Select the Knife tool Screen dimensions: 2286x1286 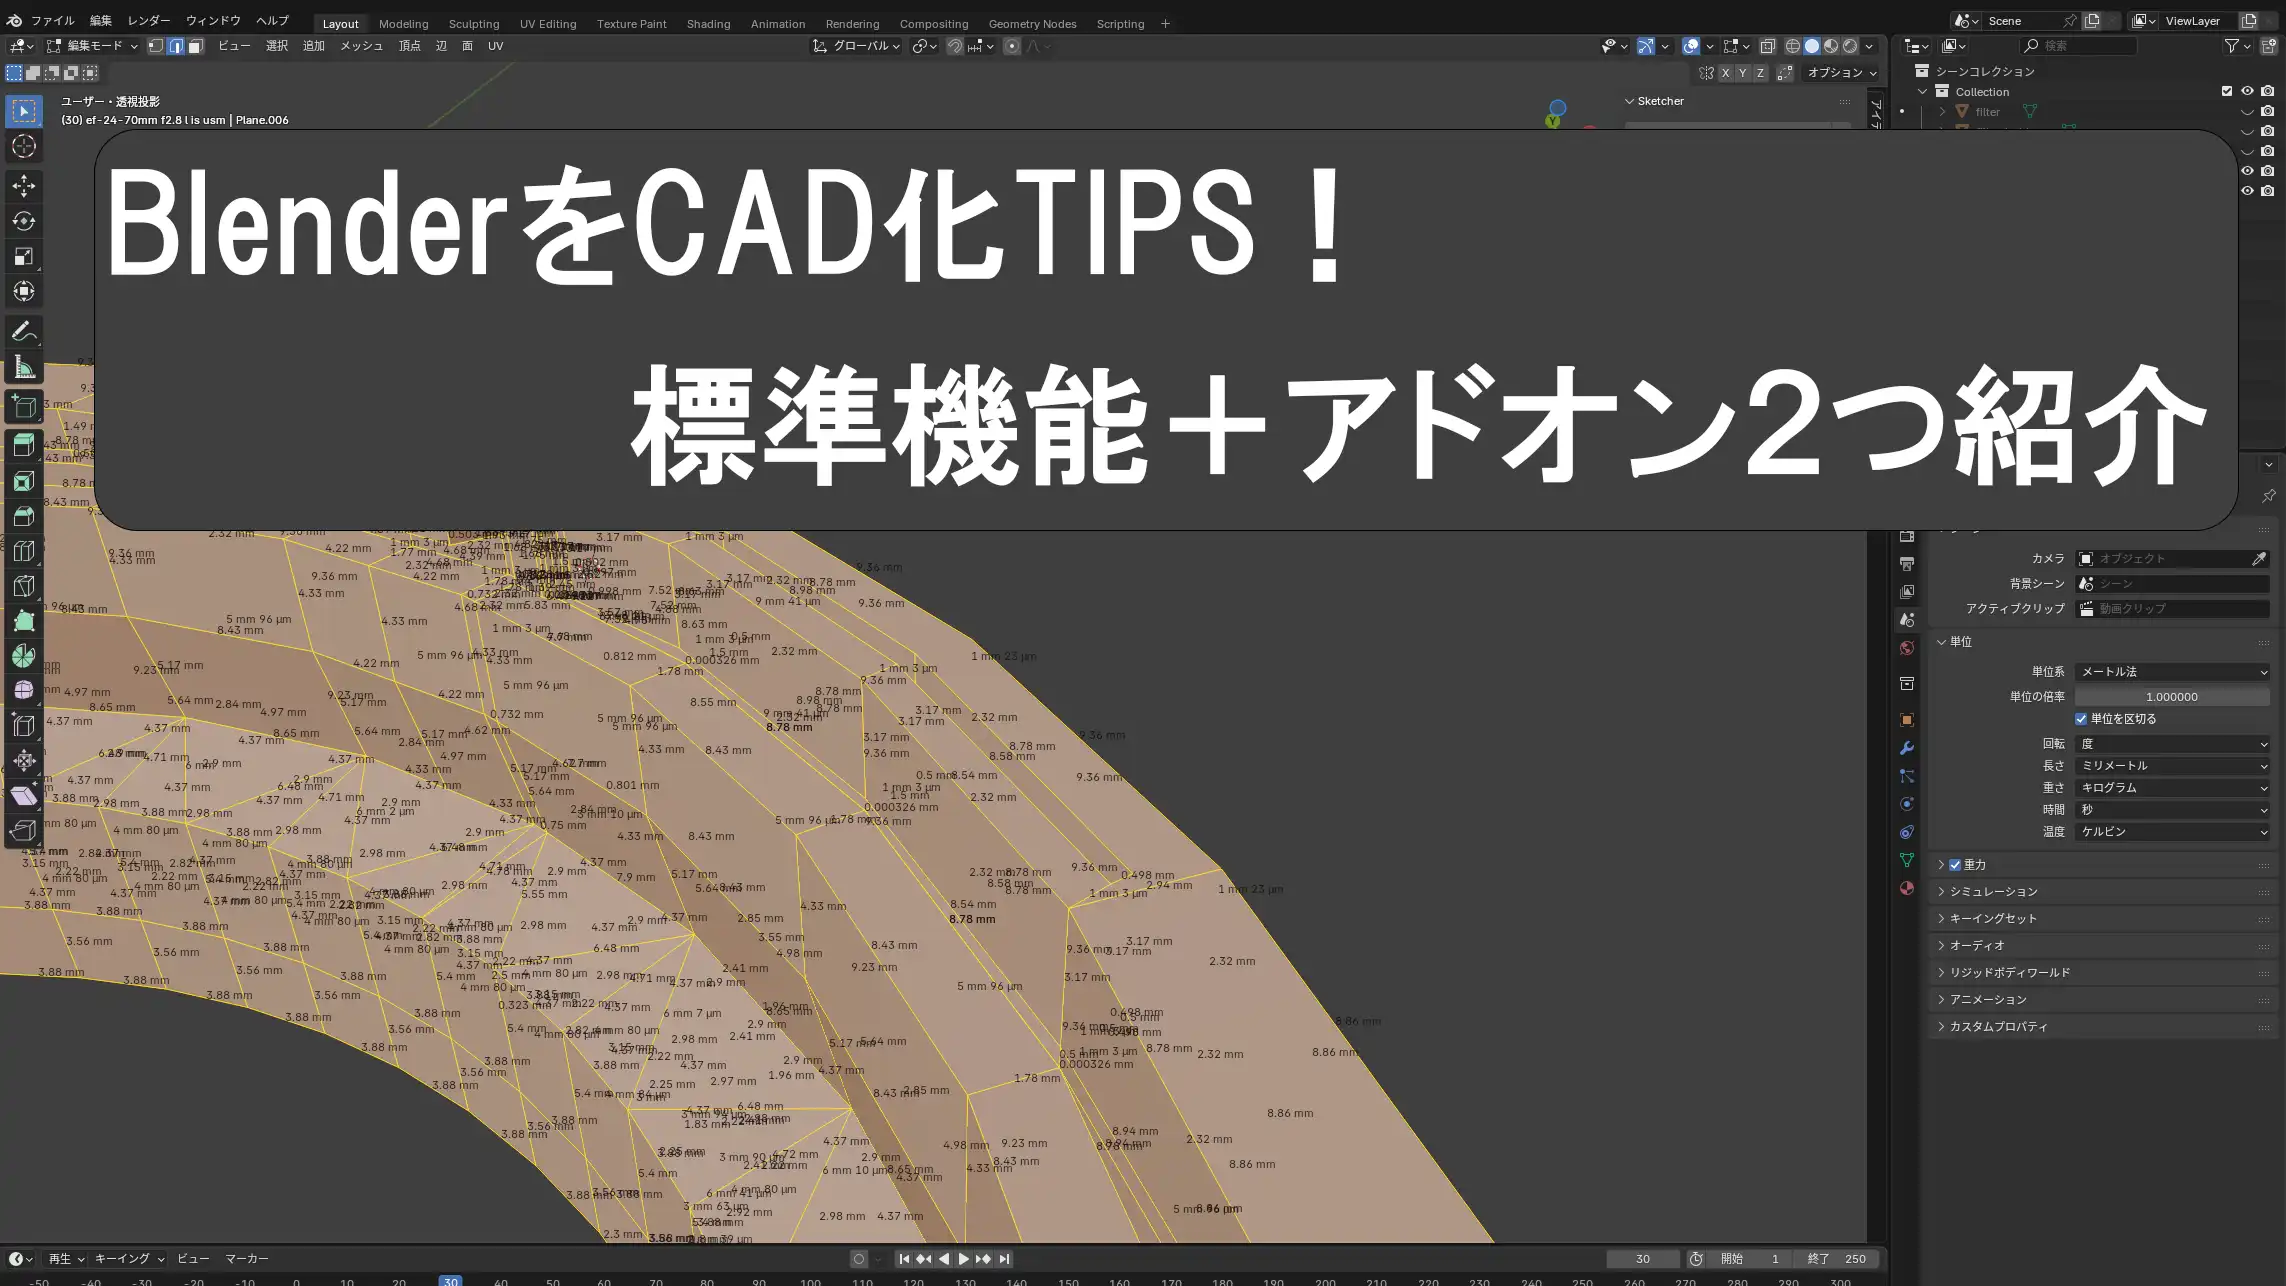pyautogui.click(x=23, y=585)
